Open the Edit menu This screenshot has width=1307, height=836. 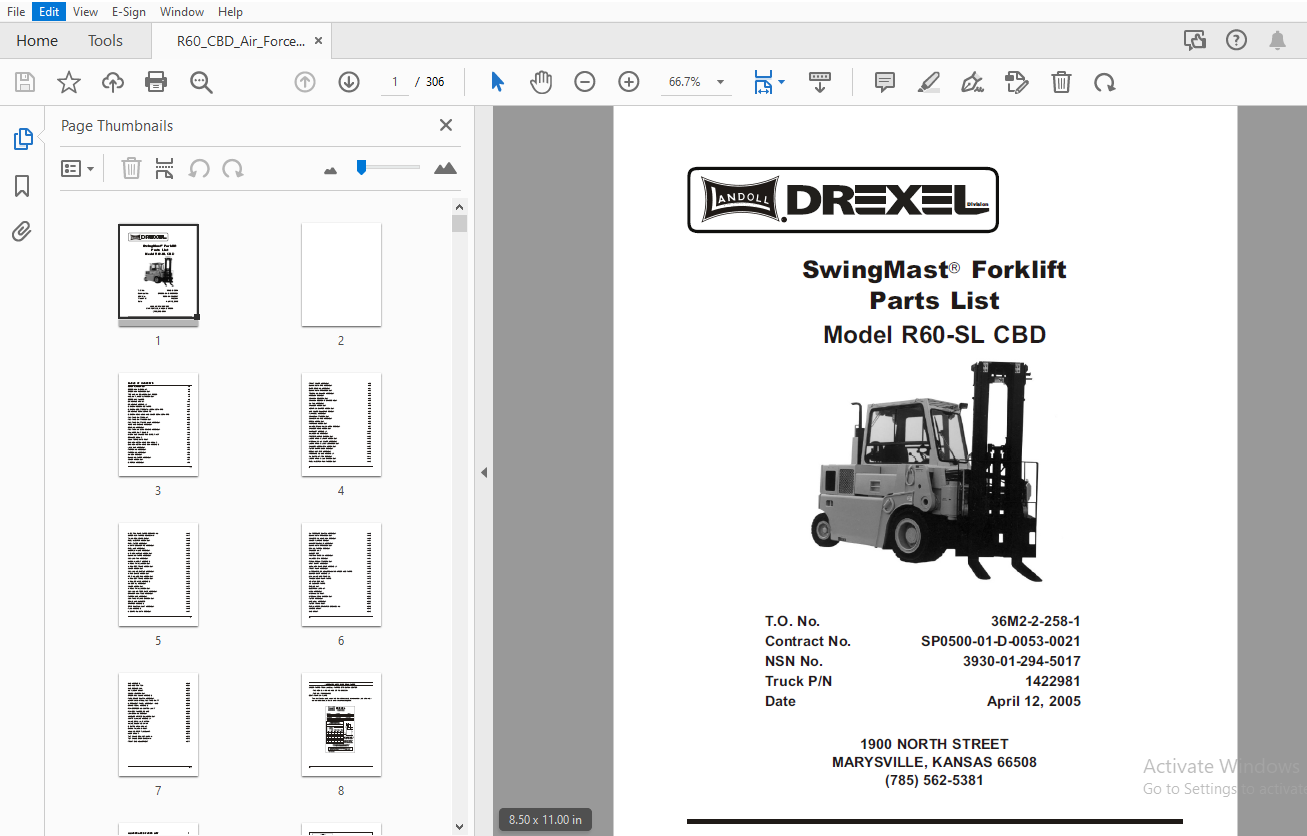coord(49,11)
